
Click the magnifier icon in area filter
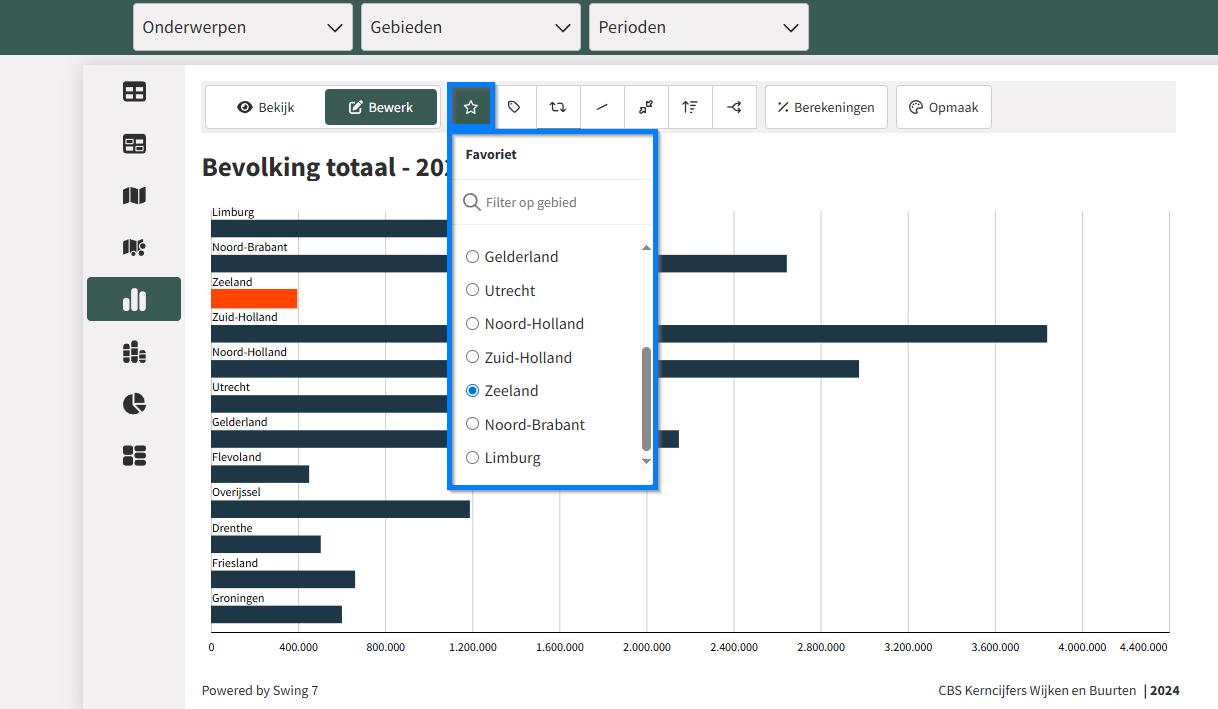coord(472,202)
